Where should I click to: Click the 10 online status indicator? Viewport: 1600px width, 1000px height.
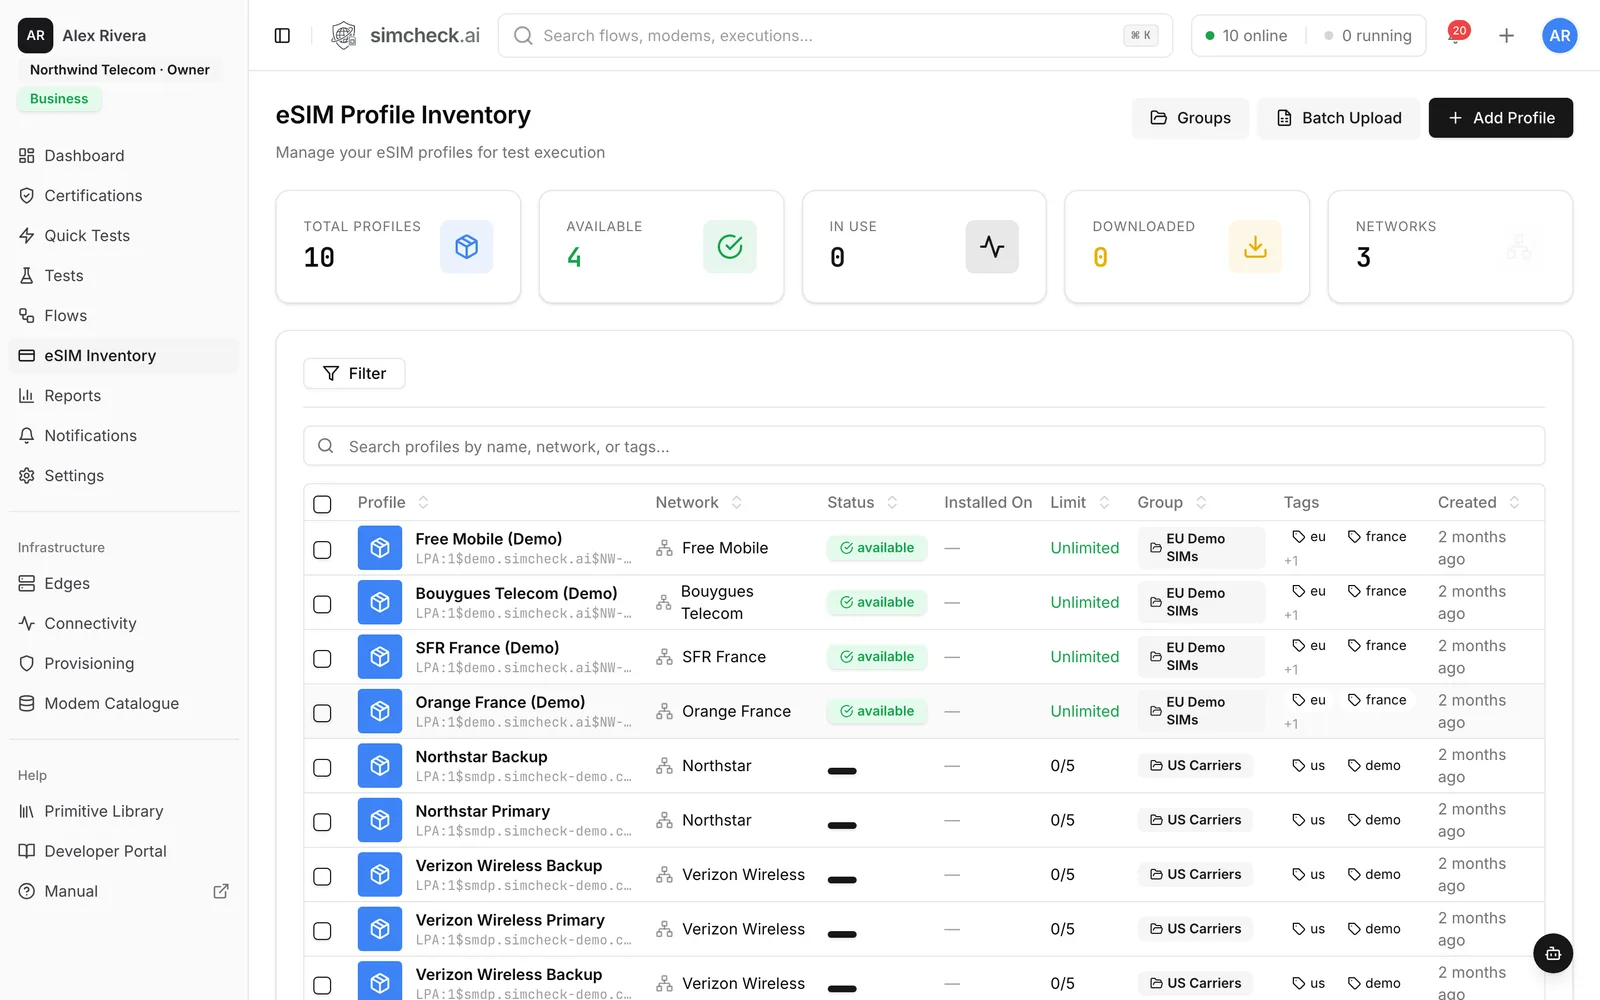(x=1246, y=36)
